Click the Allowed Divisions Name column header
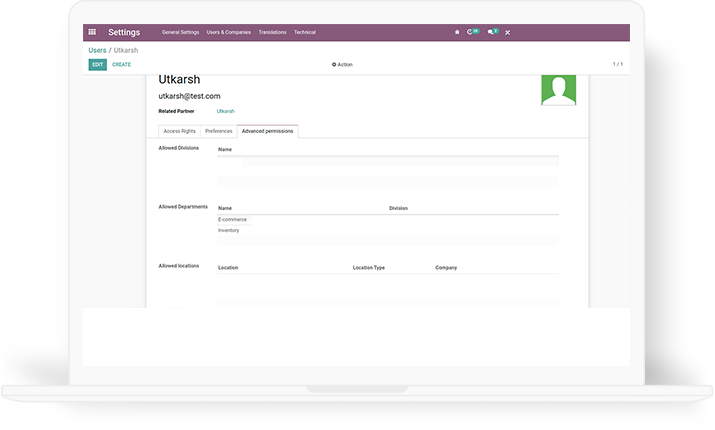Viewport: 715px width, 430px height. 225,150
